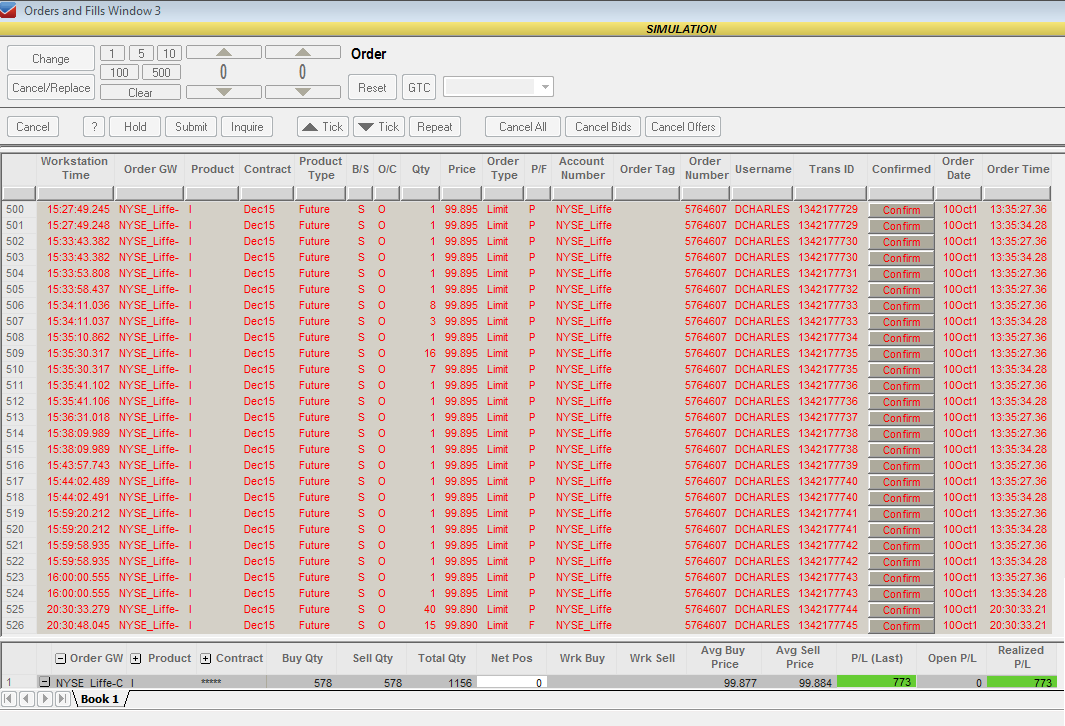
Task: Set quantity preset 500
Action: pyautogui.click(x=162, y=73)
